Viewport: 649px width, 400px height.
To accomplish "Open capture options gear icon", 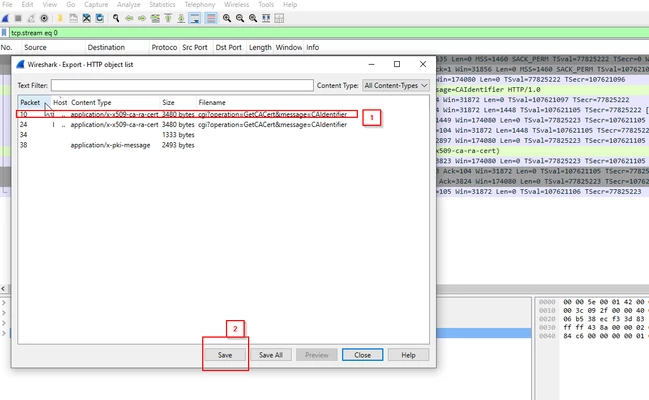I will pos(44,18).
